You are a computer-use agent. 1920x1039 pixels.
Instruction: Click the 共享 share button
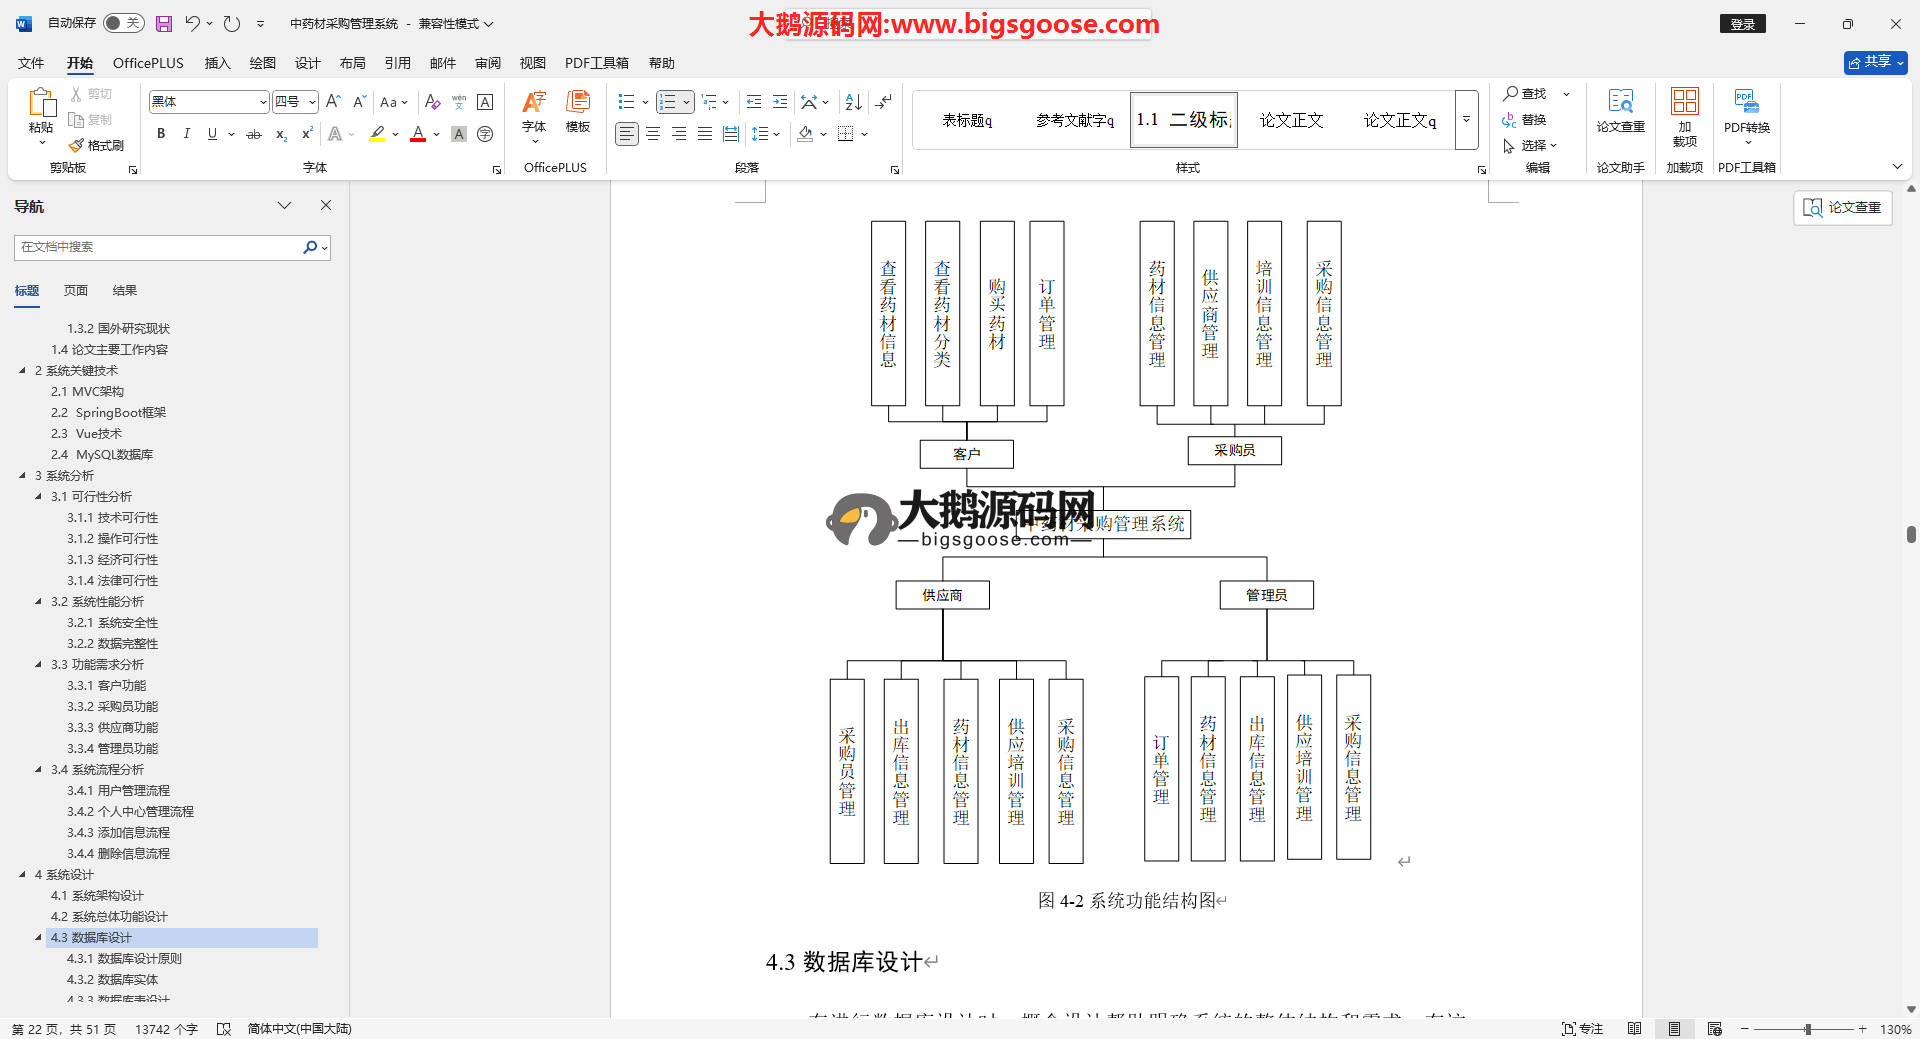click(x=1875, y=62)
